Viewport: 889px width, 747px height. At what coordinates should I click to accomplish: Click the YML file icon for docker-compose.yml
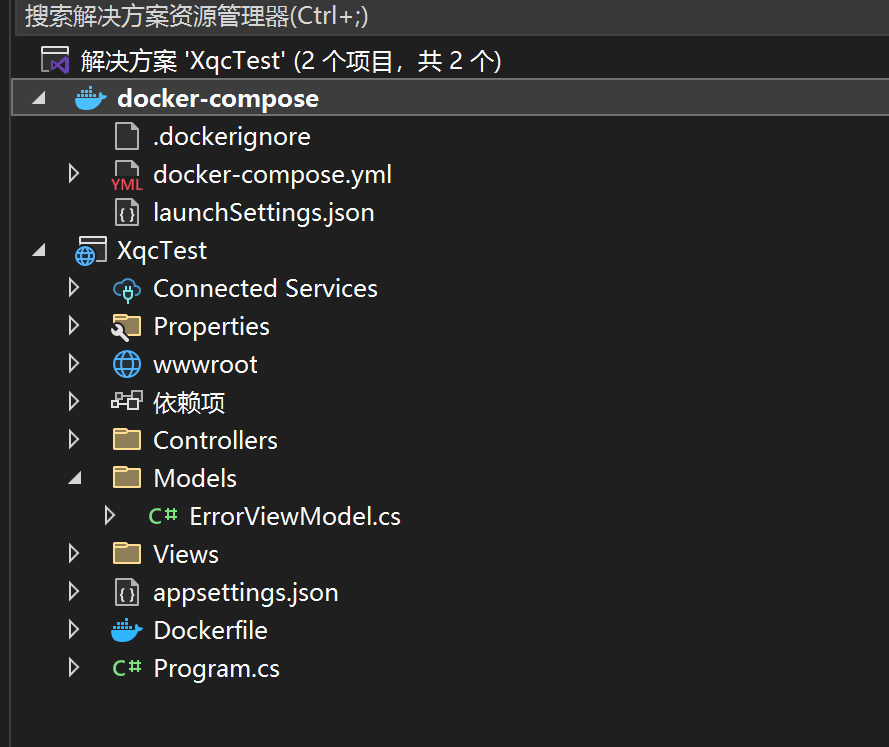pos(127,176)
